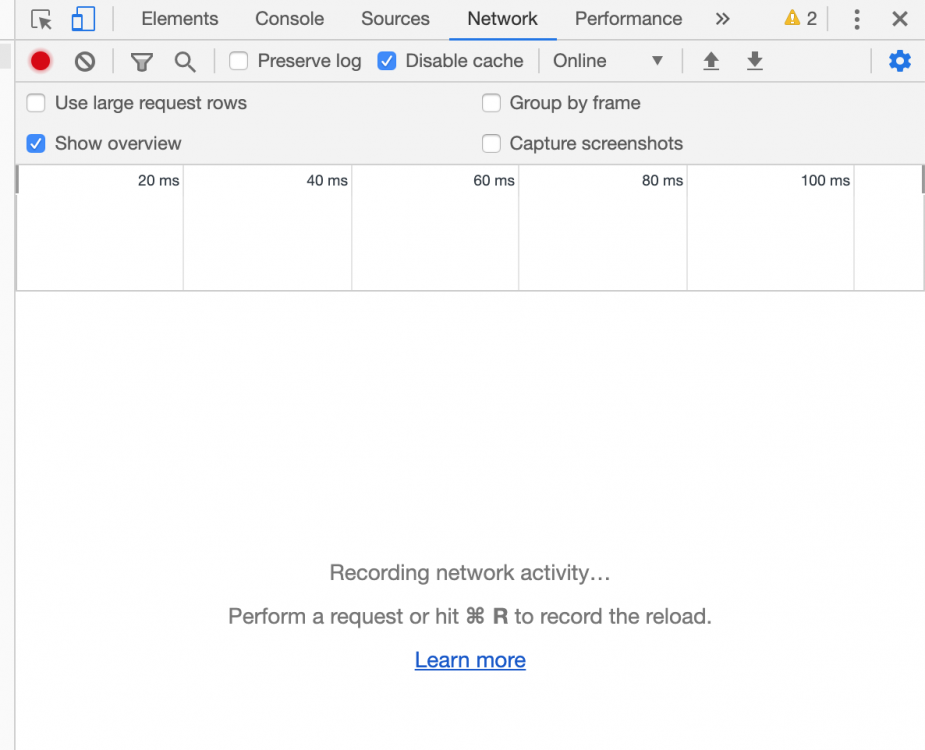Toggle the device emulation mode

click(x=83, y=18)
